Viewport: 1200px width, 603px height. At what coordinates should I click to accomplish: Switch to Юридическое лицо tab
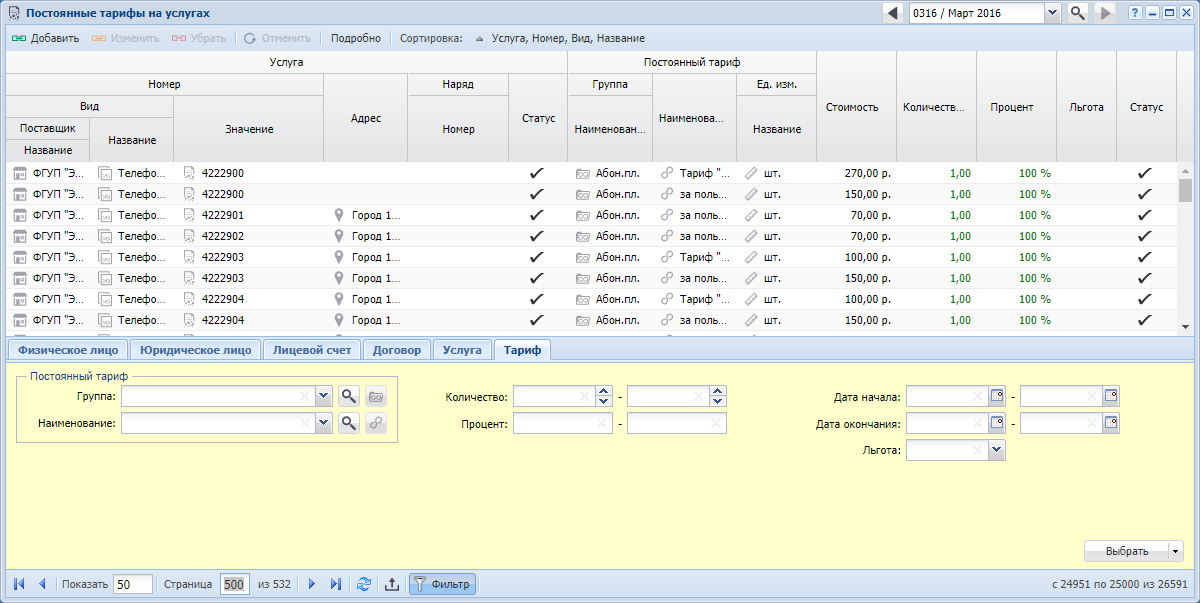point(196,350)
